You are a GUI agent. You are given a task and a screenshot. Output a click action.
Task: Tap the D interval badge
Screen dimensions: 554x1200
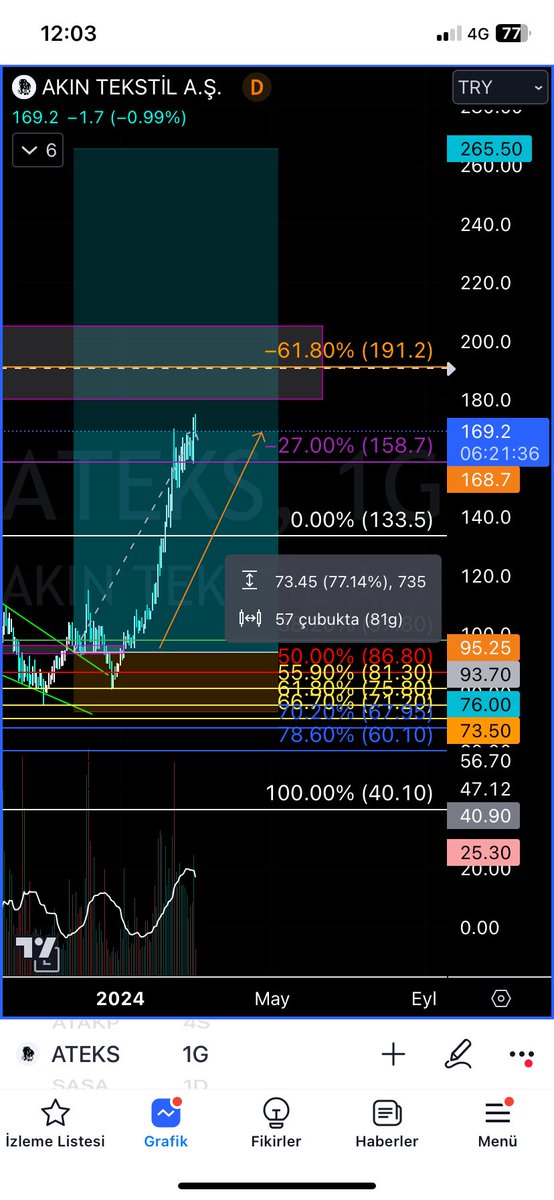[257, 87]
